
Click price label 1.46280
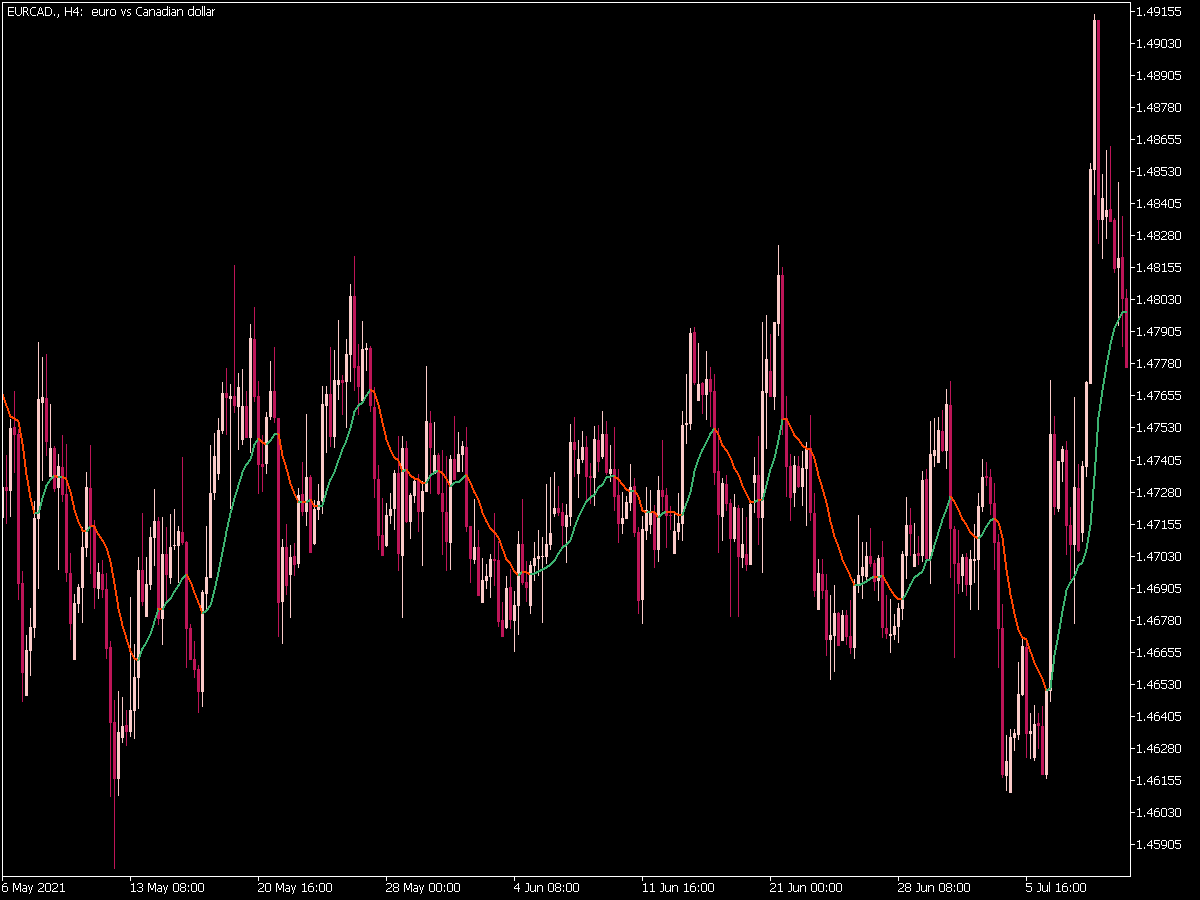1160,748
